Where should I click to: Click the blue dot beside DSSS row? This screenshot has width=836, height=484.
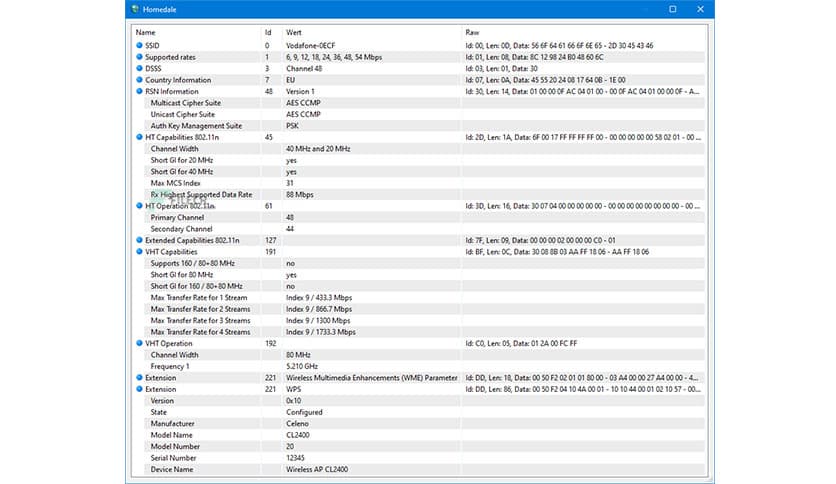(x=139, y=69)
